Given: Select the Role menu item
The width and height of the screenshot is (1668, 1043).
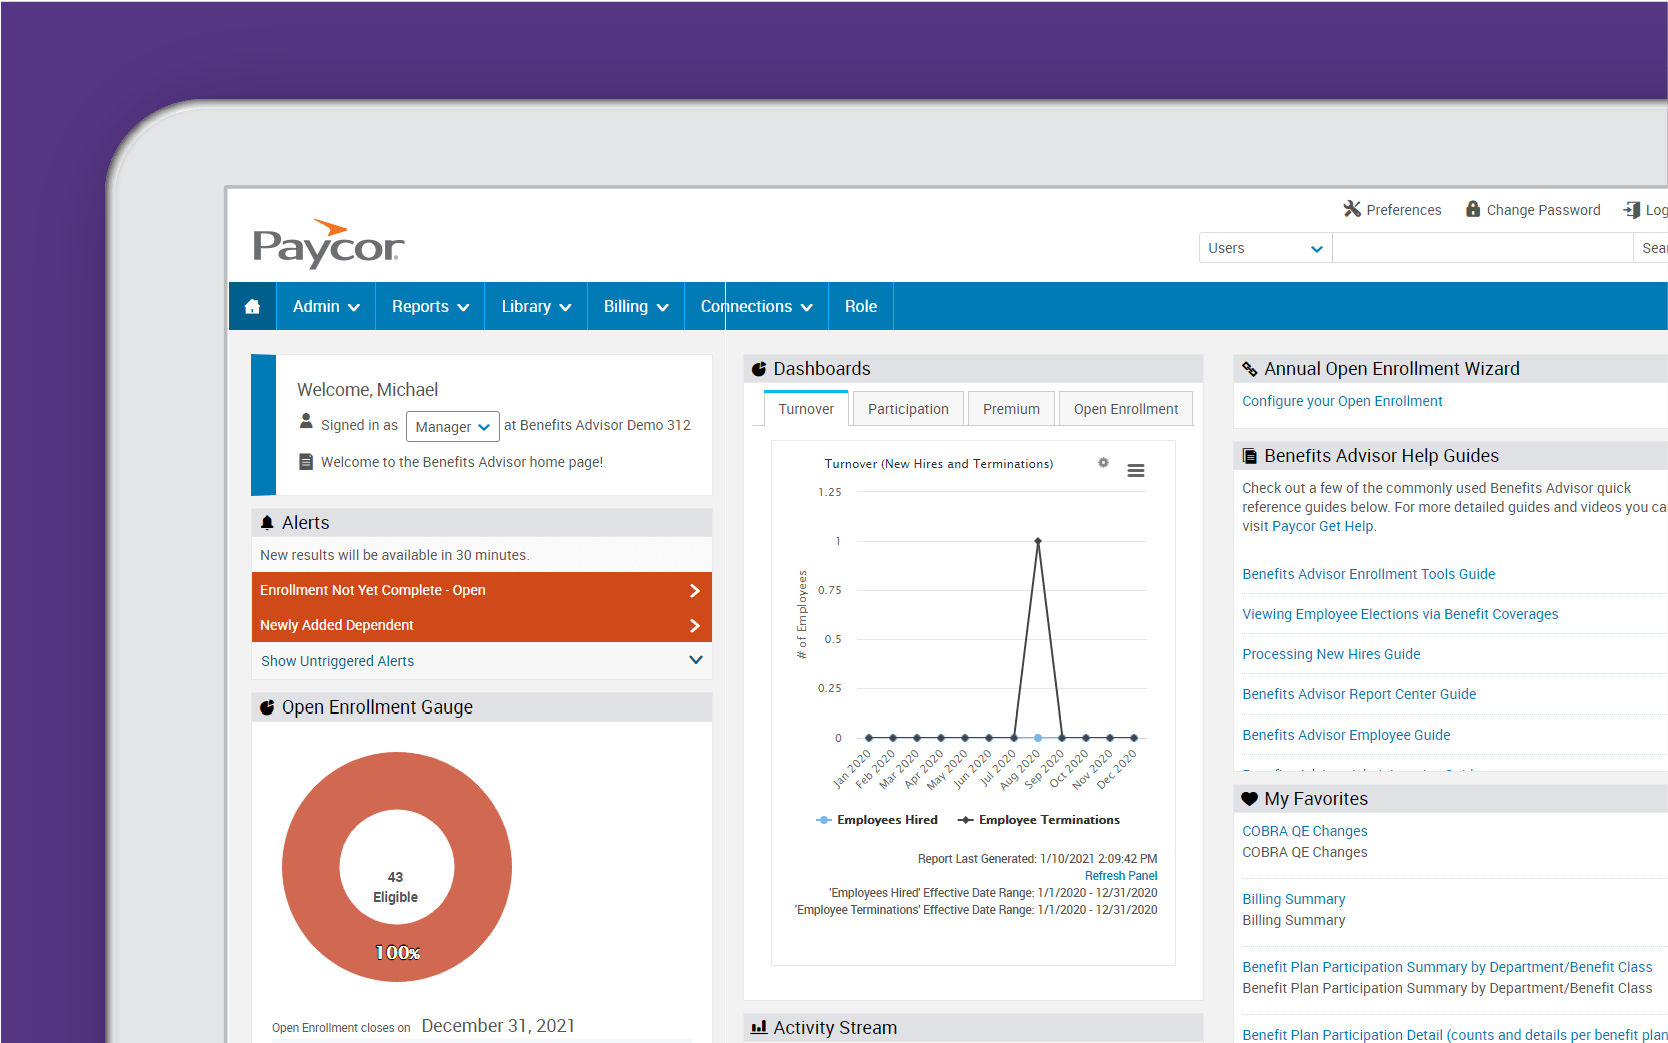Looking at the screenshot, I should click(x=861, y=306).
